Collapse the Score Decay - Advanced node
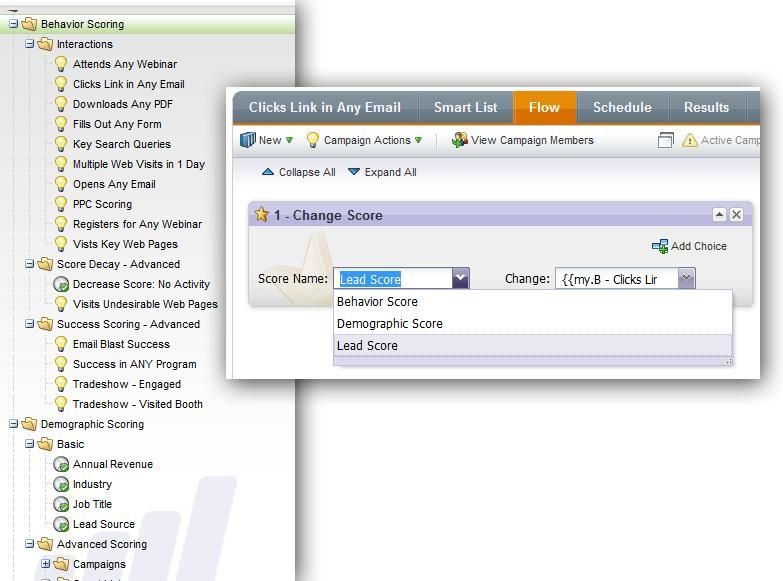 click(x=29, y=263)
